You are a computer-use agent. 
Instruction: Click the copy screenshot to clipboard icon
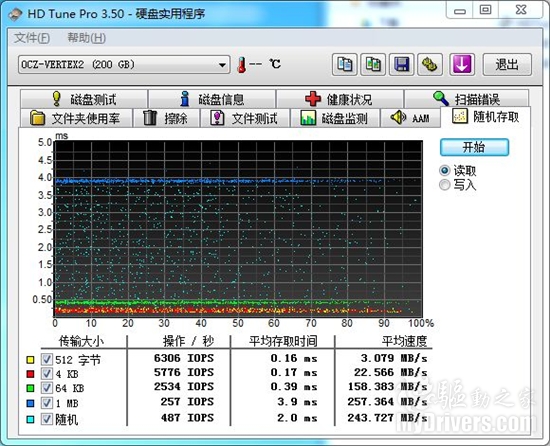pyautogui.click(x=373, y=65)
